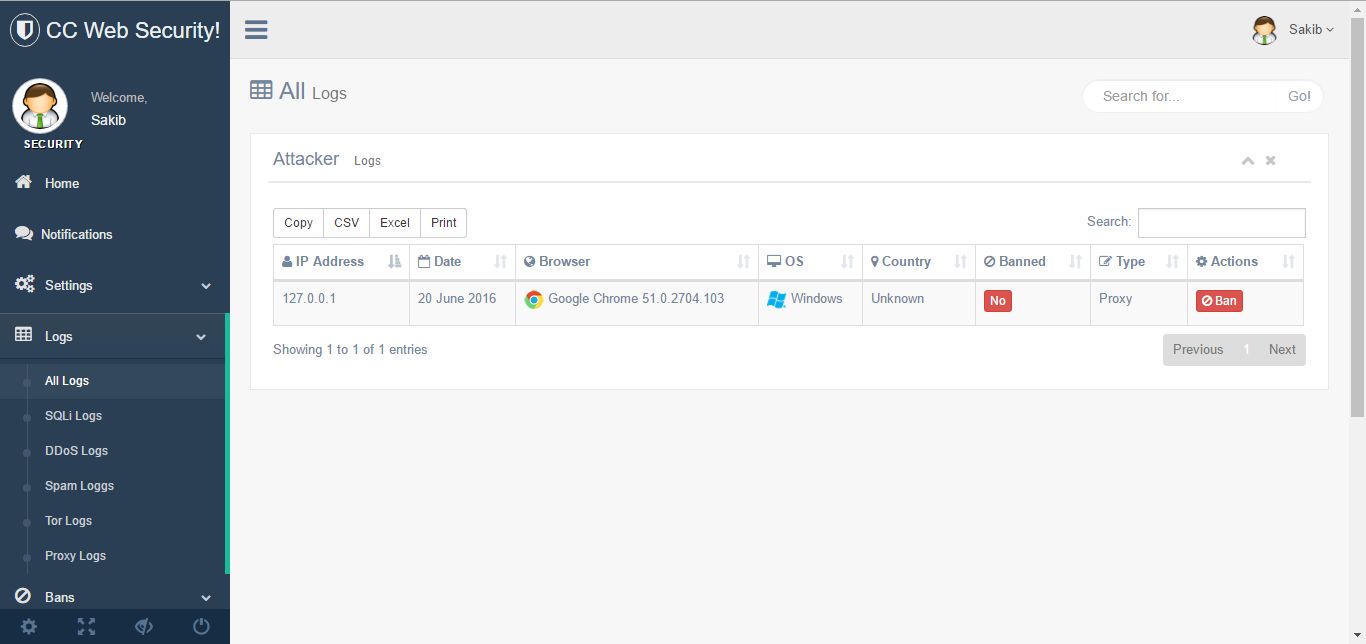1366x644 pixels.
Task: Sort table by Country column
Action: click(919, 262)
